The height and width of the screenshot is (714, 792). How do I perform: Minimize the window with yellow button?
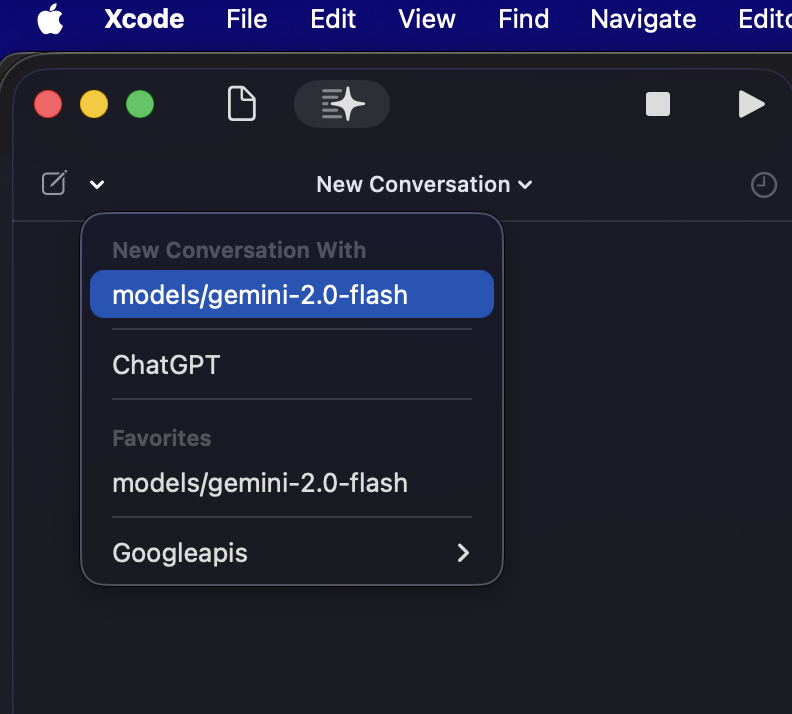(94, 104)
